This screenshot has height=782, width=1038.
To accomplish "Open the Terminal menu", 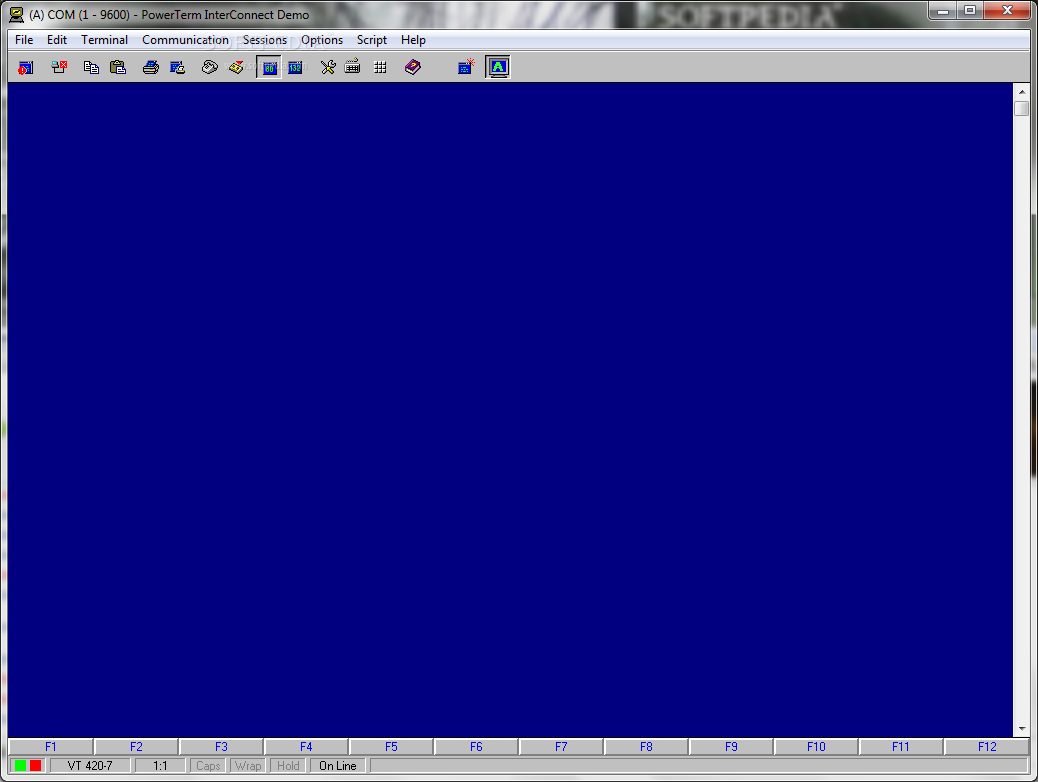I will [105, 40].
